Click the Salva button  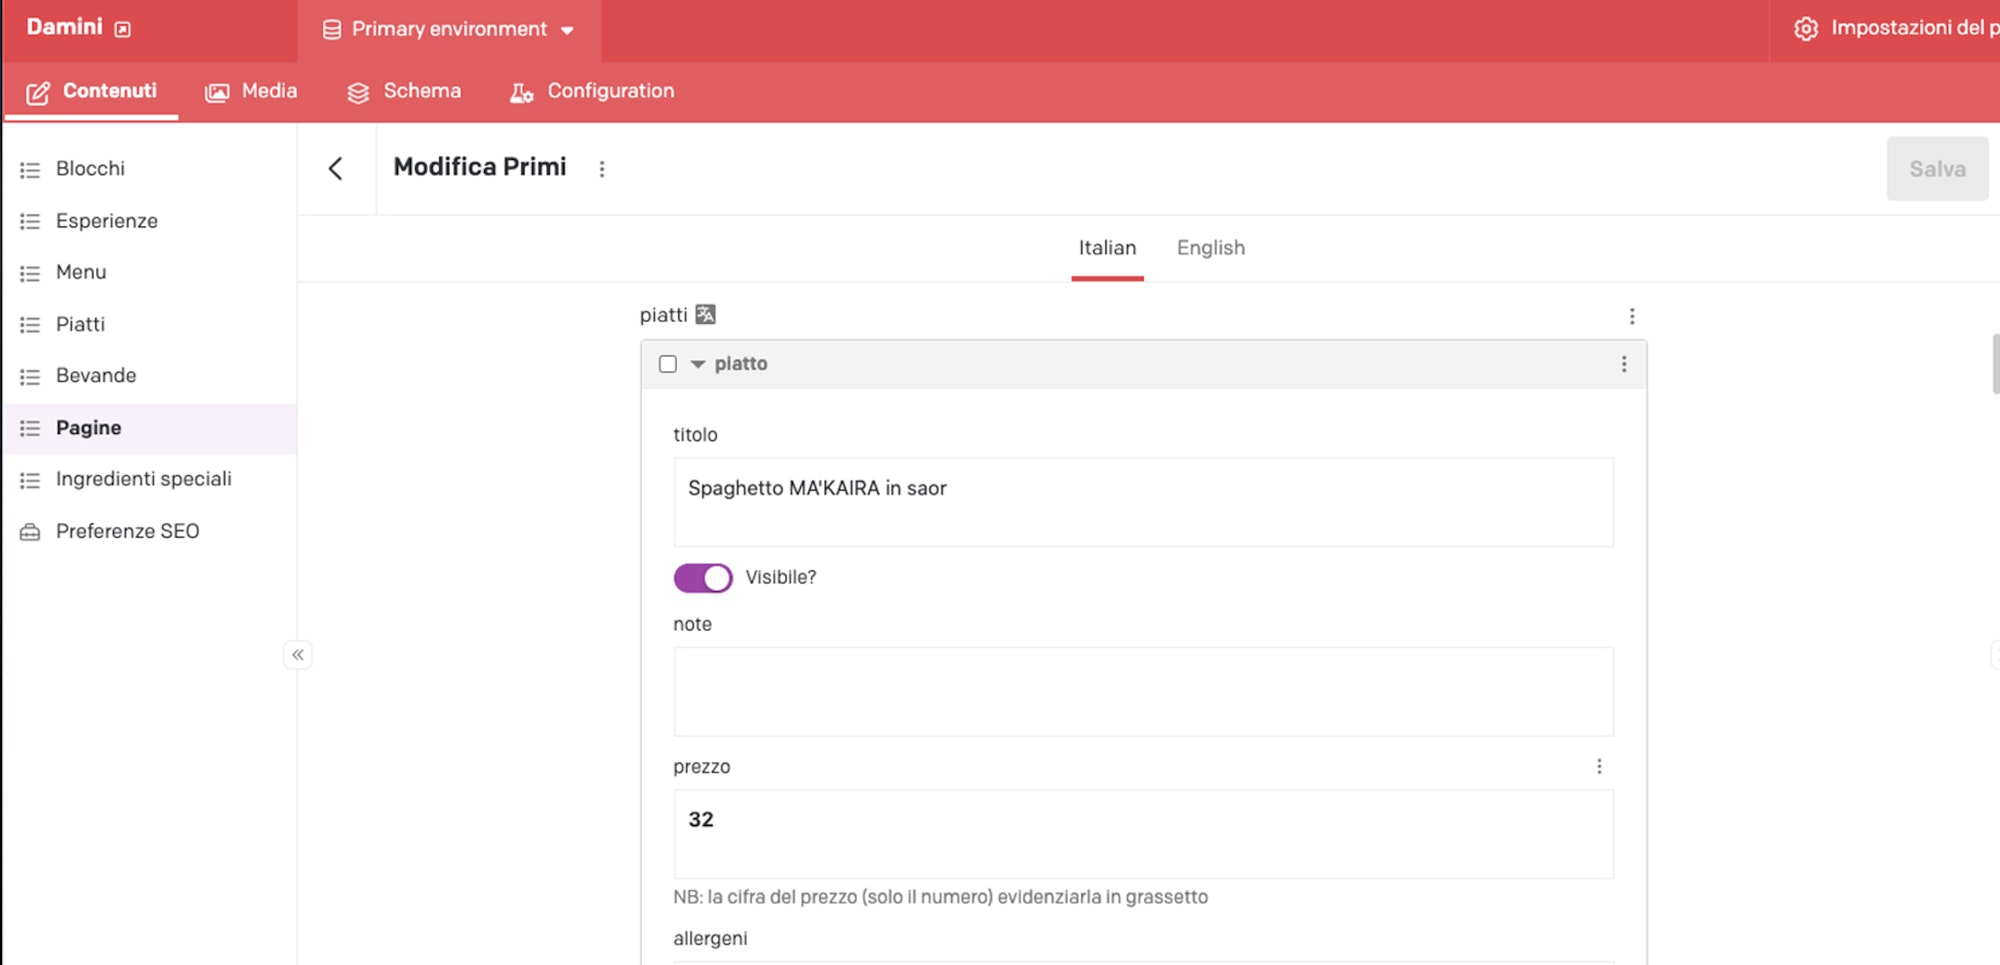[x=1937, y=169]
